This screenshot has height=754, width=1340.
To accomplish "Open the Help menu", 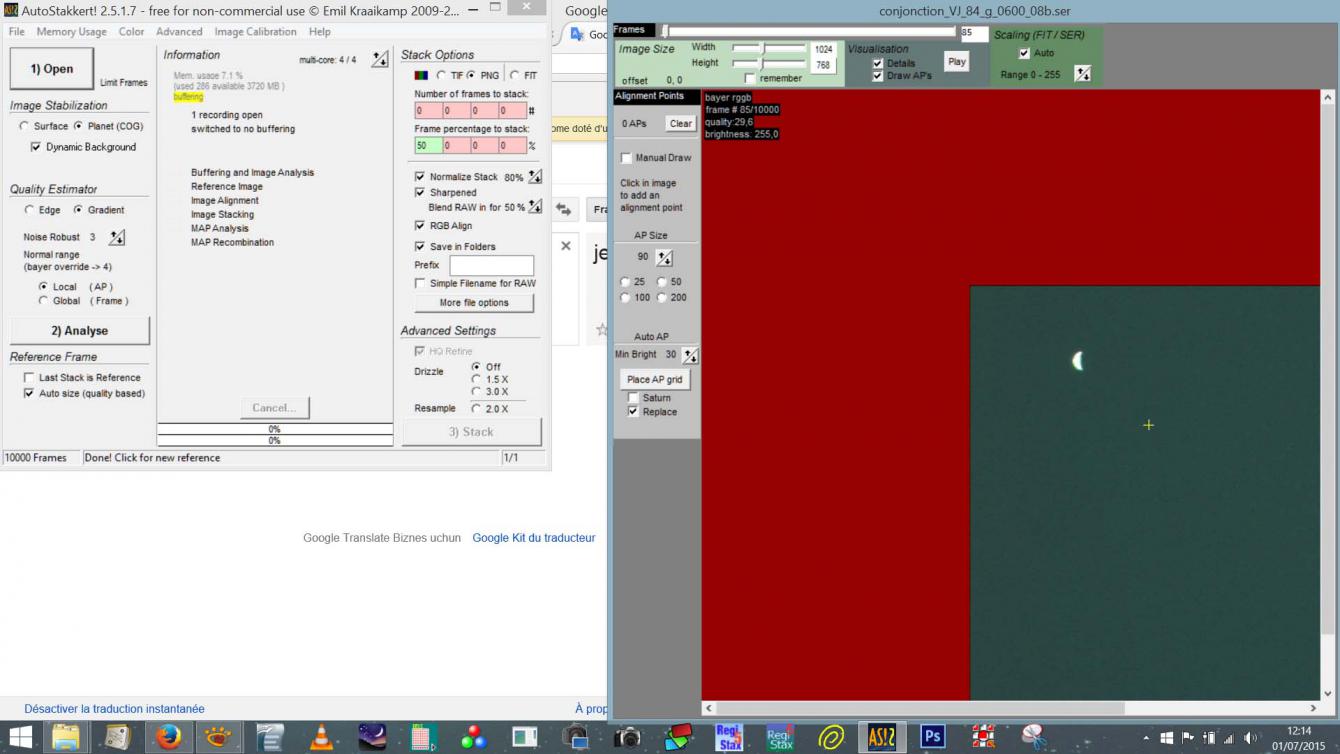I will (x=320, y=32).
